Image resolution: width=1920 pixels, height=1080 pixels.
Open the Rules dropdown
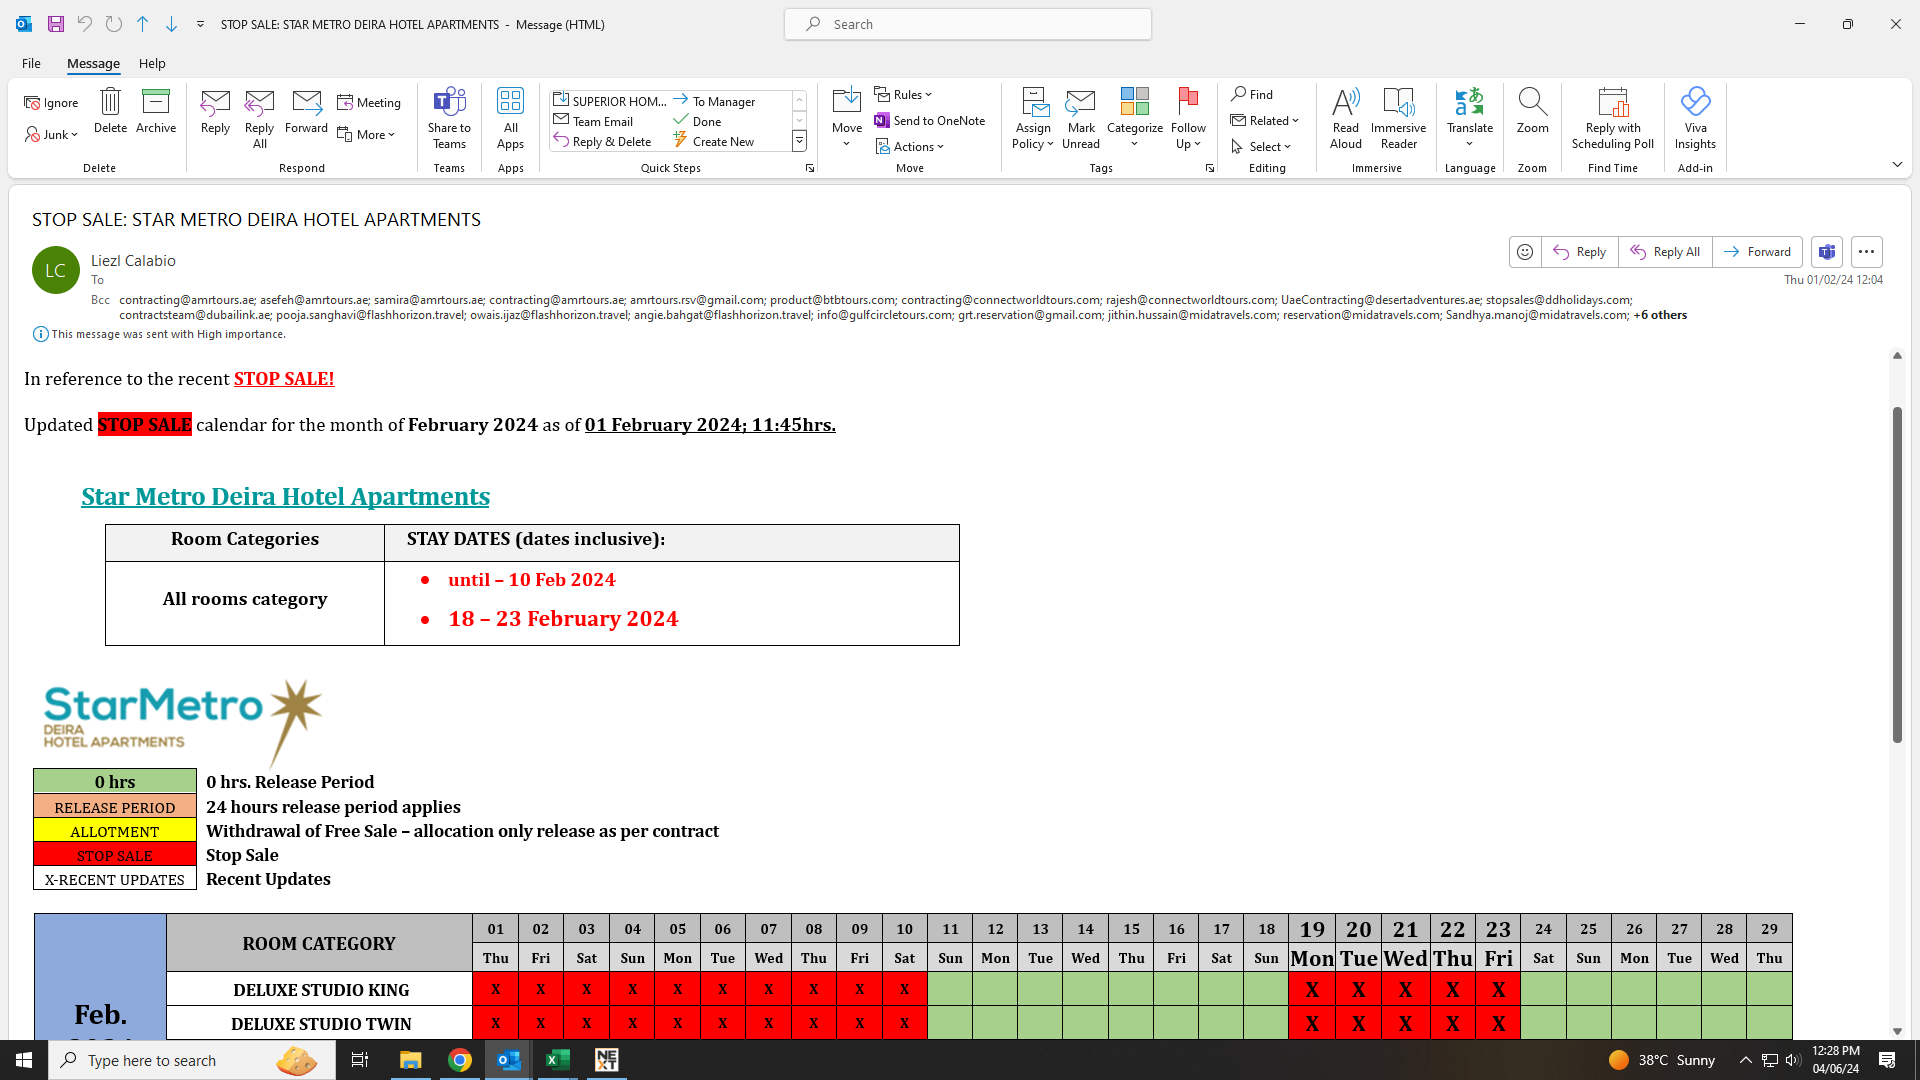pos(903,94)
